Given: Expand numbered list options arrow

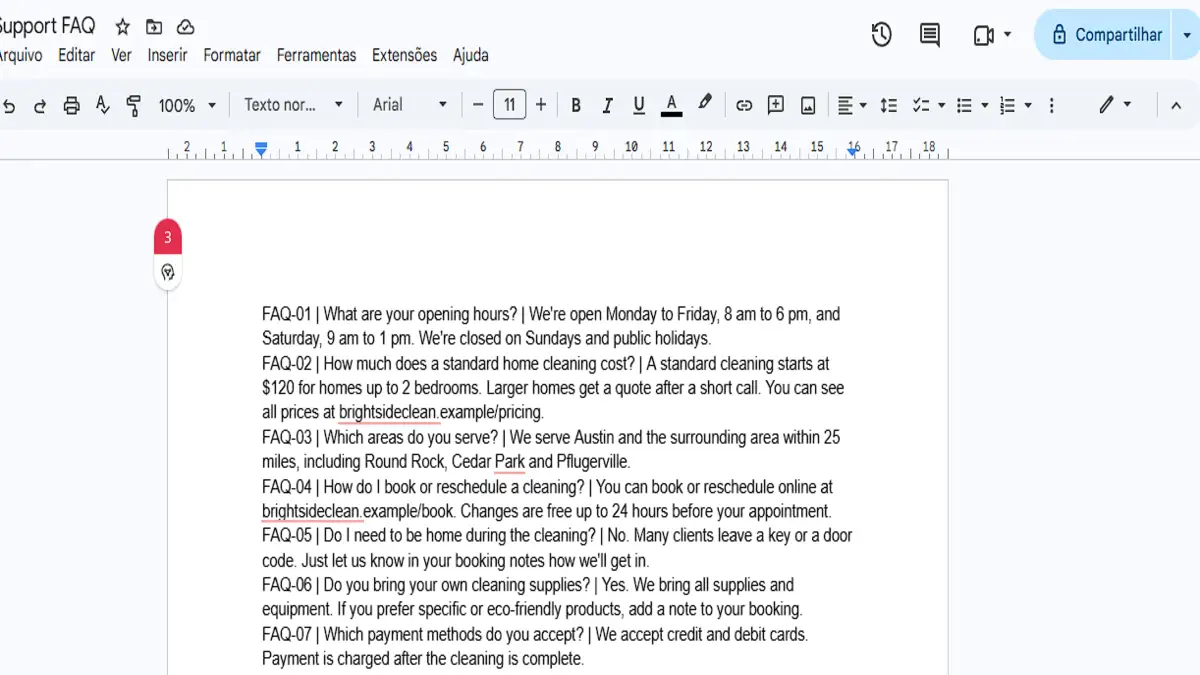Looking at the screenshot, I should click(x=1028, y=105).
